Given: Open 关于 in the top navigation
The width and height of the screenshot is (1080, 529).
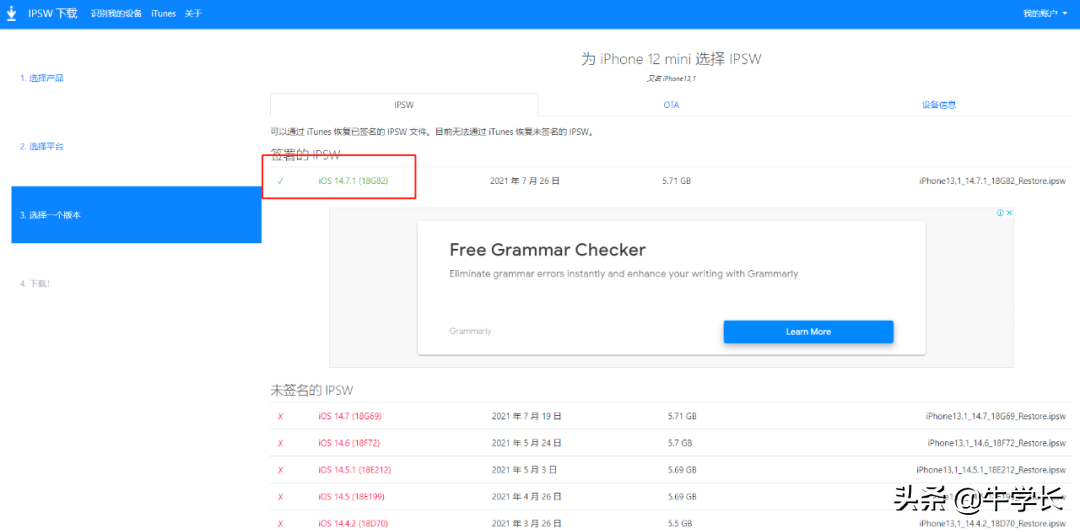Looking at the screenshot, I should (x=194, y=14).
